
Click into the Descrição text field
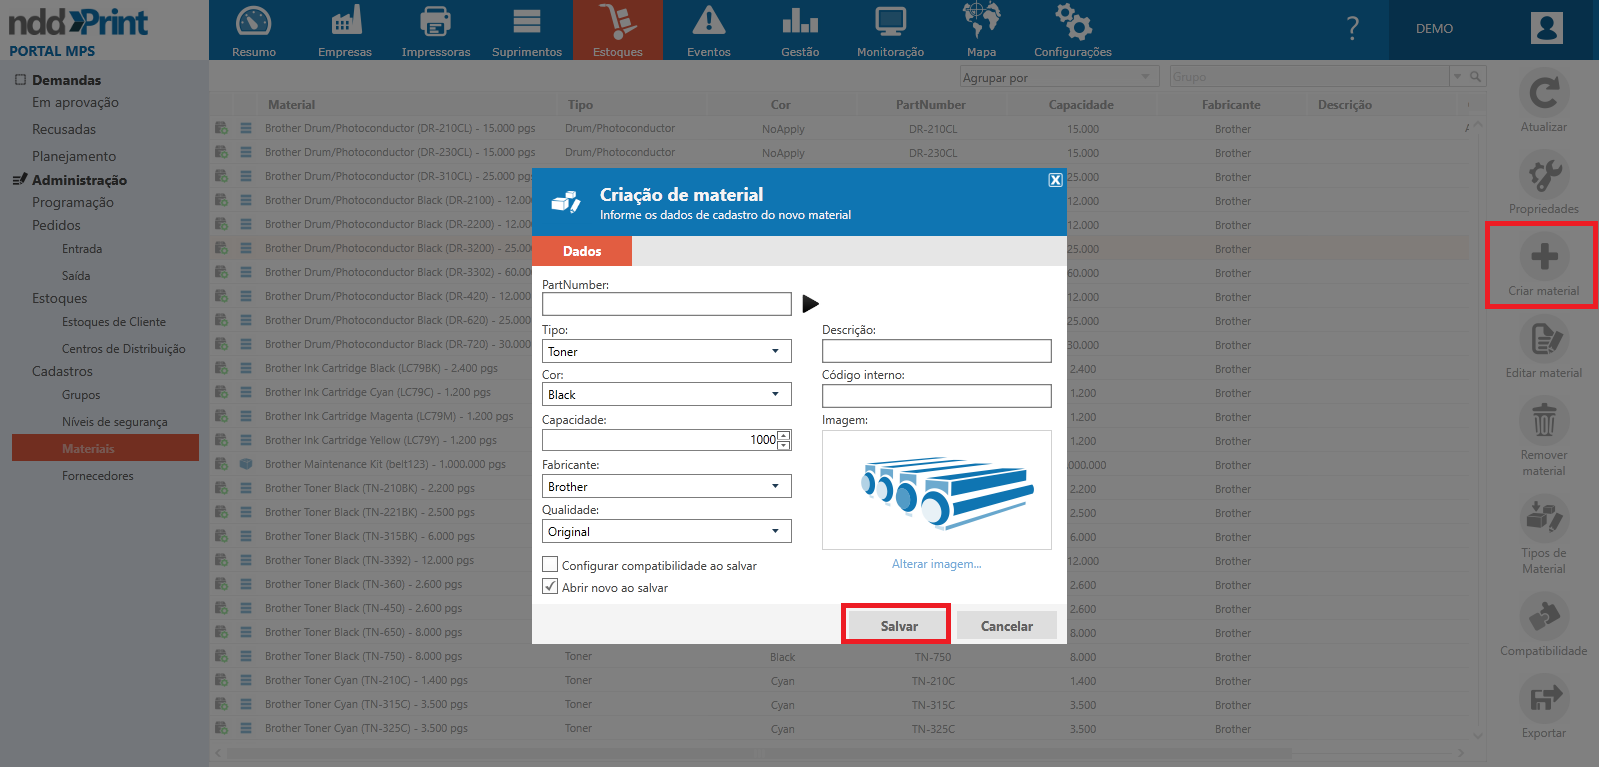(x=936, y=351)
